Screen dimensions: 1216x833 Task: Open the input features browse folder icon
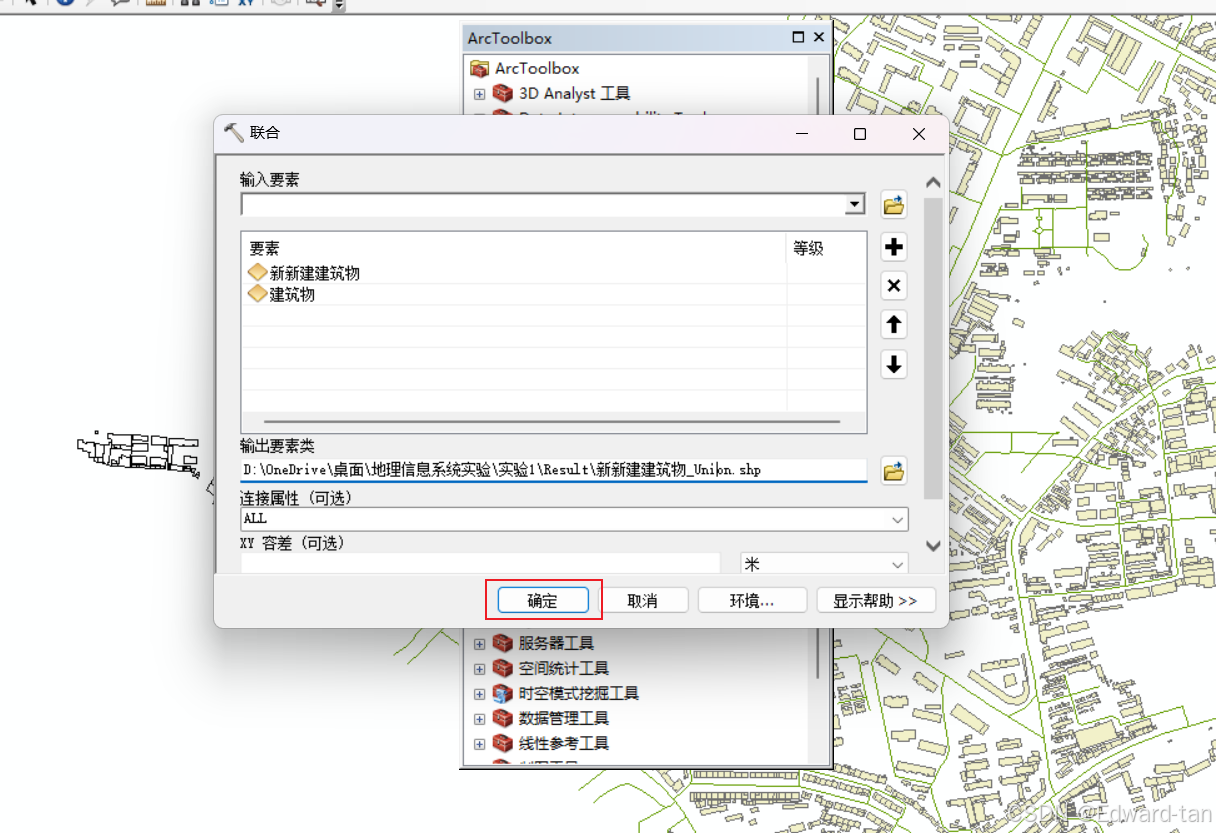tap(893, 205)
